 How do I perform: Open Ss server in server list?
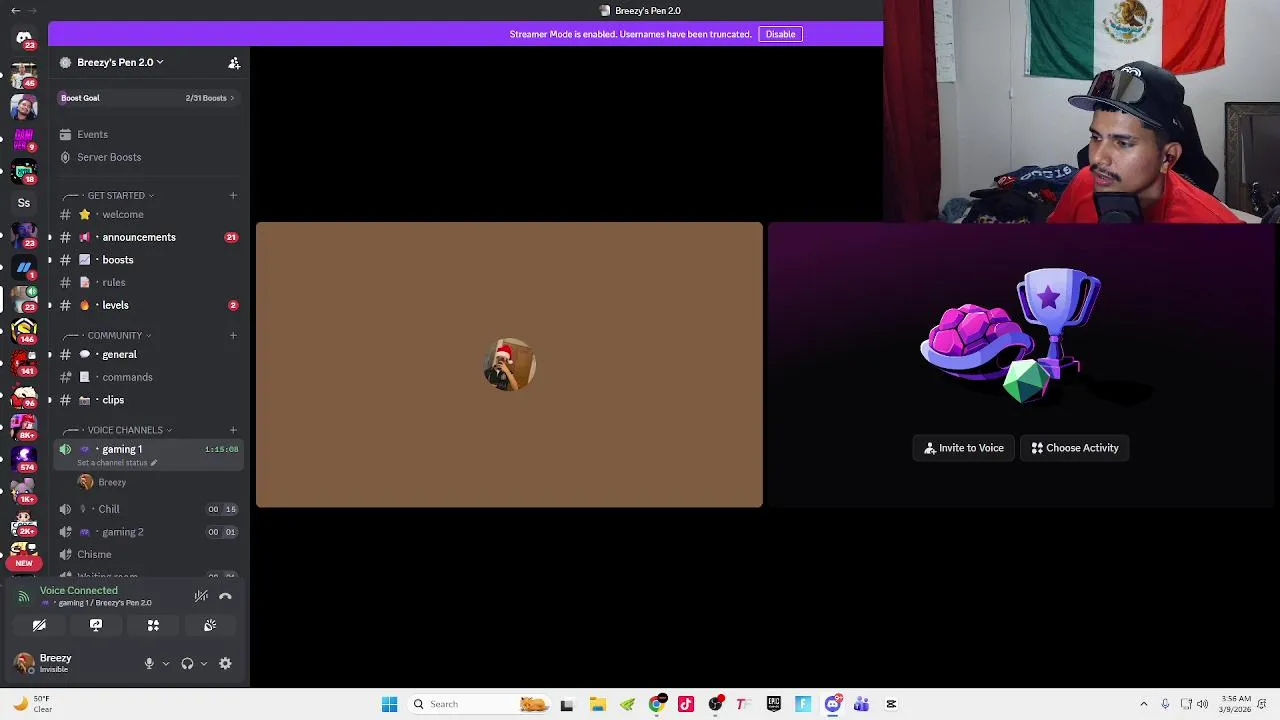click(24, 203)
